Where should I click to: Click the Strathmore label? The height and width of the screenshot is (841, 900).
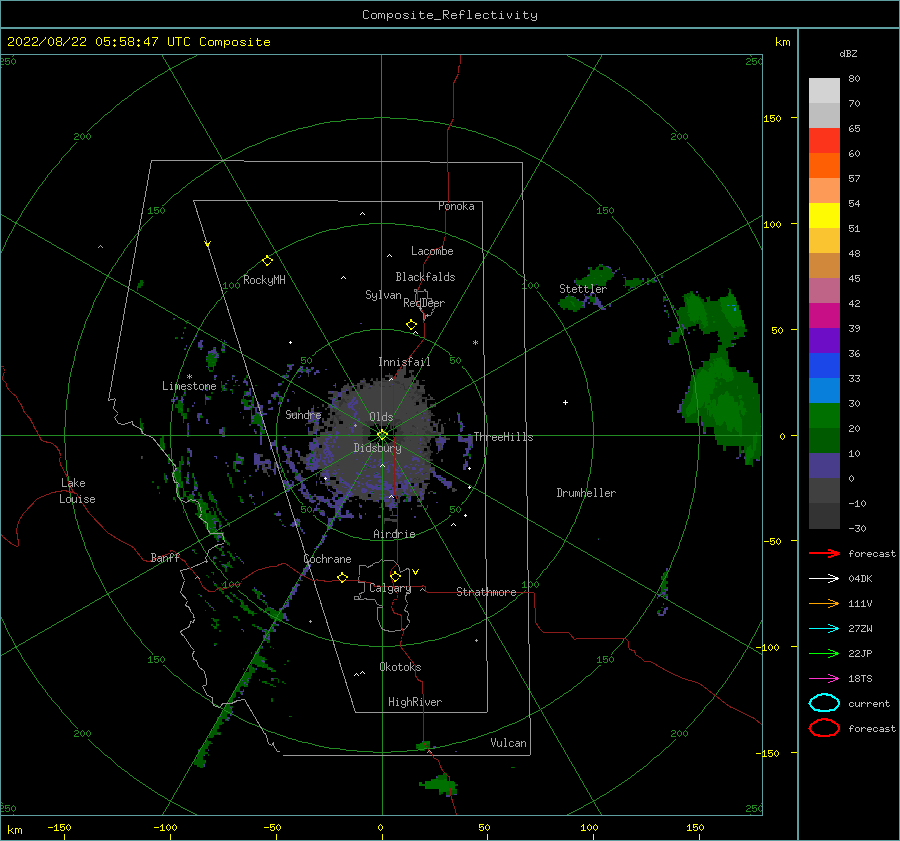[486, 592]
